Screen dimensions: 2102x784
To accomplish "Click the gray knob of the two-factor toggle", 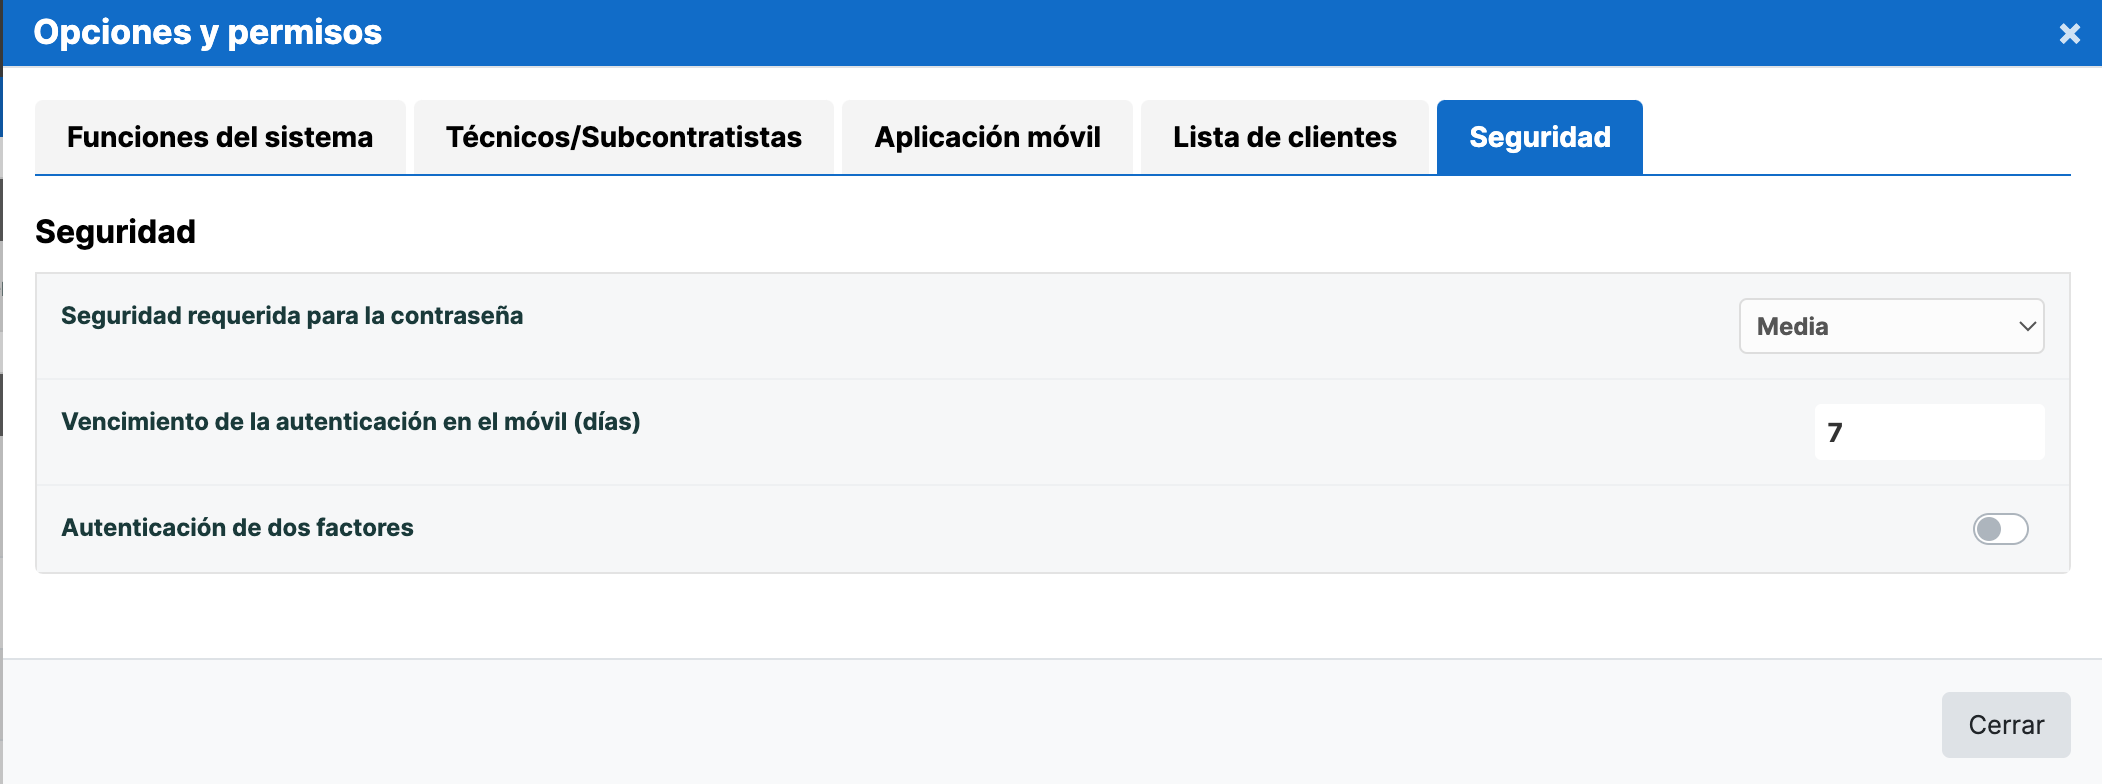I will 1989,529.
